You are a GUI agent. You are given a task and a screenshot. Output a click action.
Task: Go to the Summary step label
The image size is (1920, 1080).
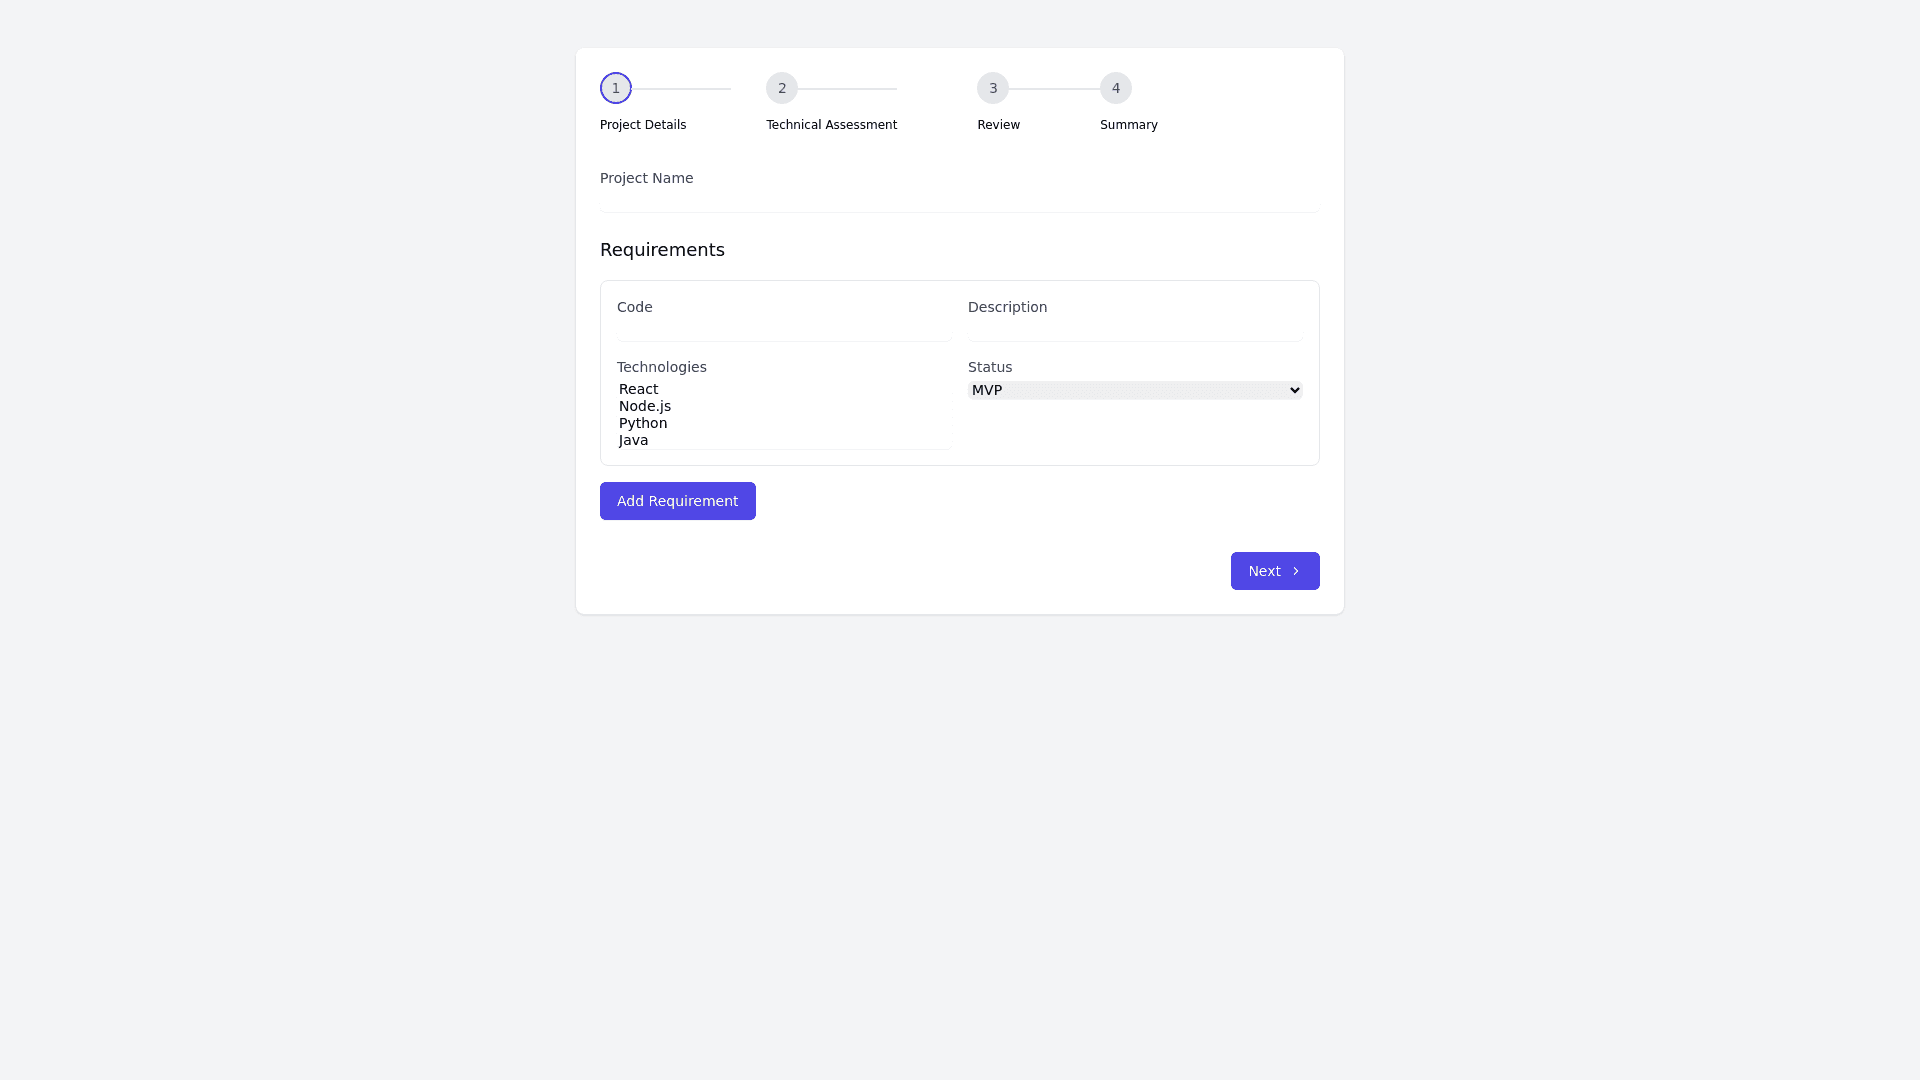tap(1128, 125)
